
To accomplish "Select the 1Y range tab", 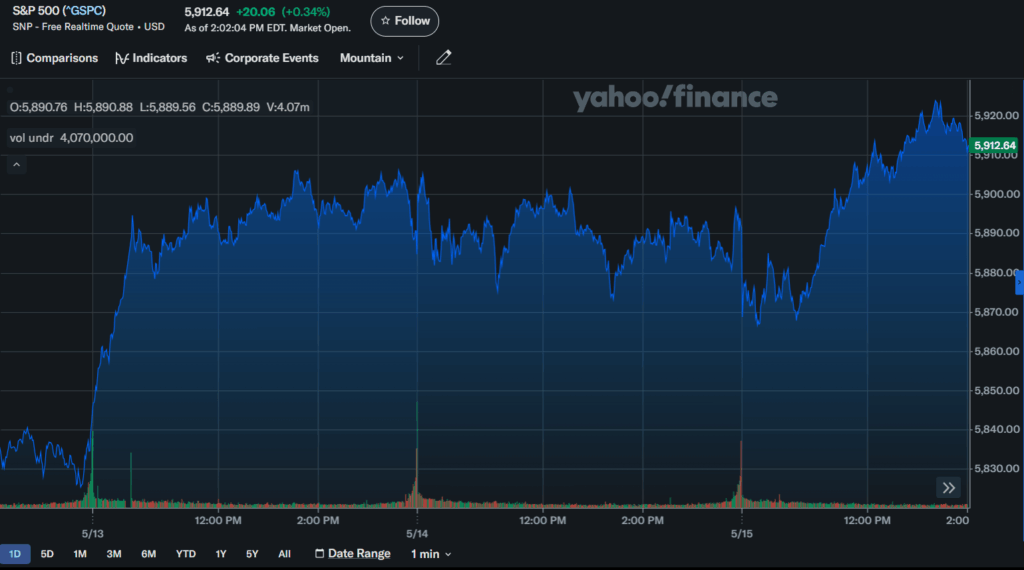I will click(x=221, y=554).
